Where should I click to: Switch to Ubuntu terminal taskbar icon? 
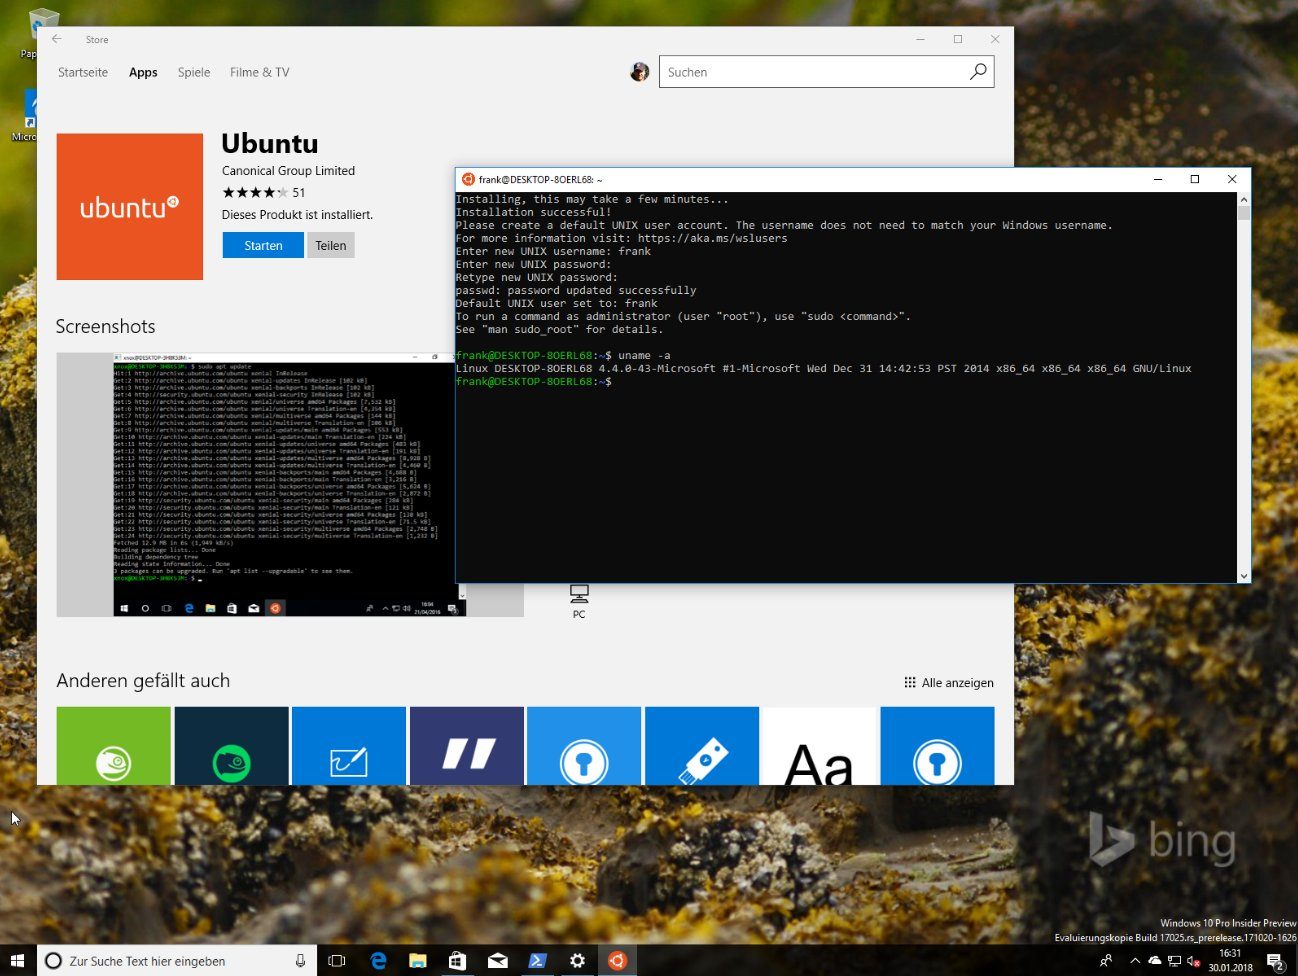(x=617, y=961)
